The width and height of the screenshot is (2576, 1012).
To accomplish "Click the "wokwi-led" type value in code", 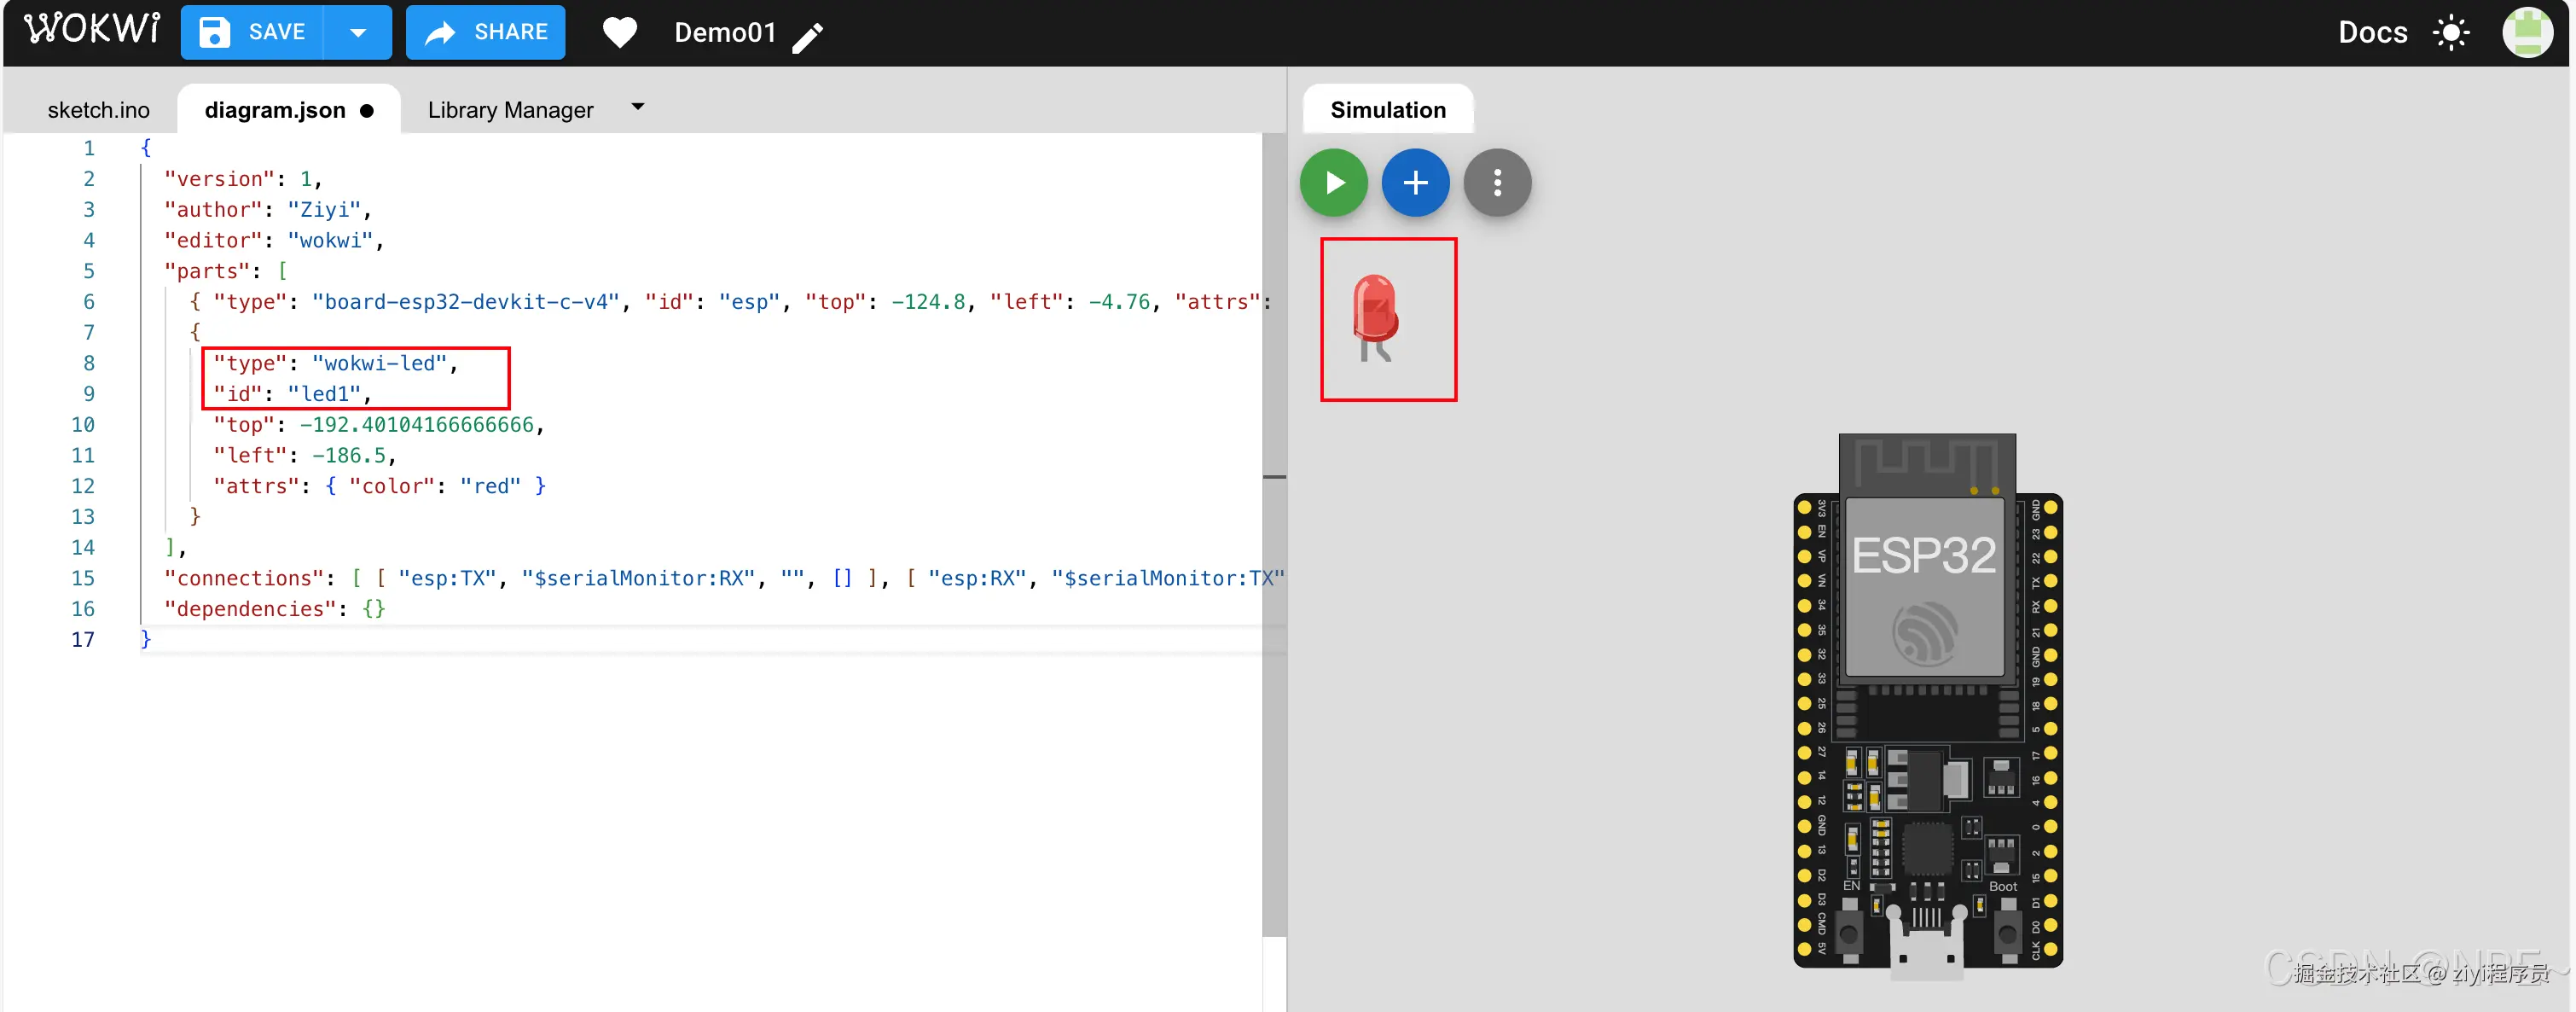I will pyautogui.click(x=379, y=363).
